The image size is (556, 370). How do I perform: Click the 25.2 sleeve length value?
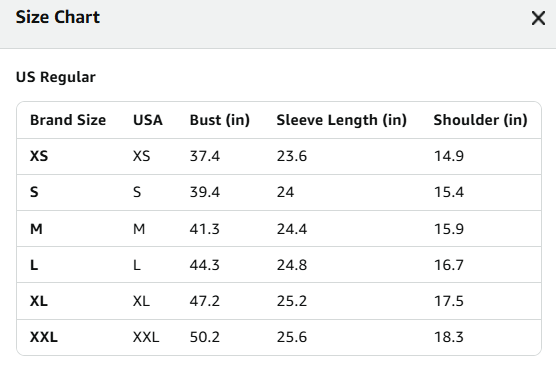click(x=292, y=301)
